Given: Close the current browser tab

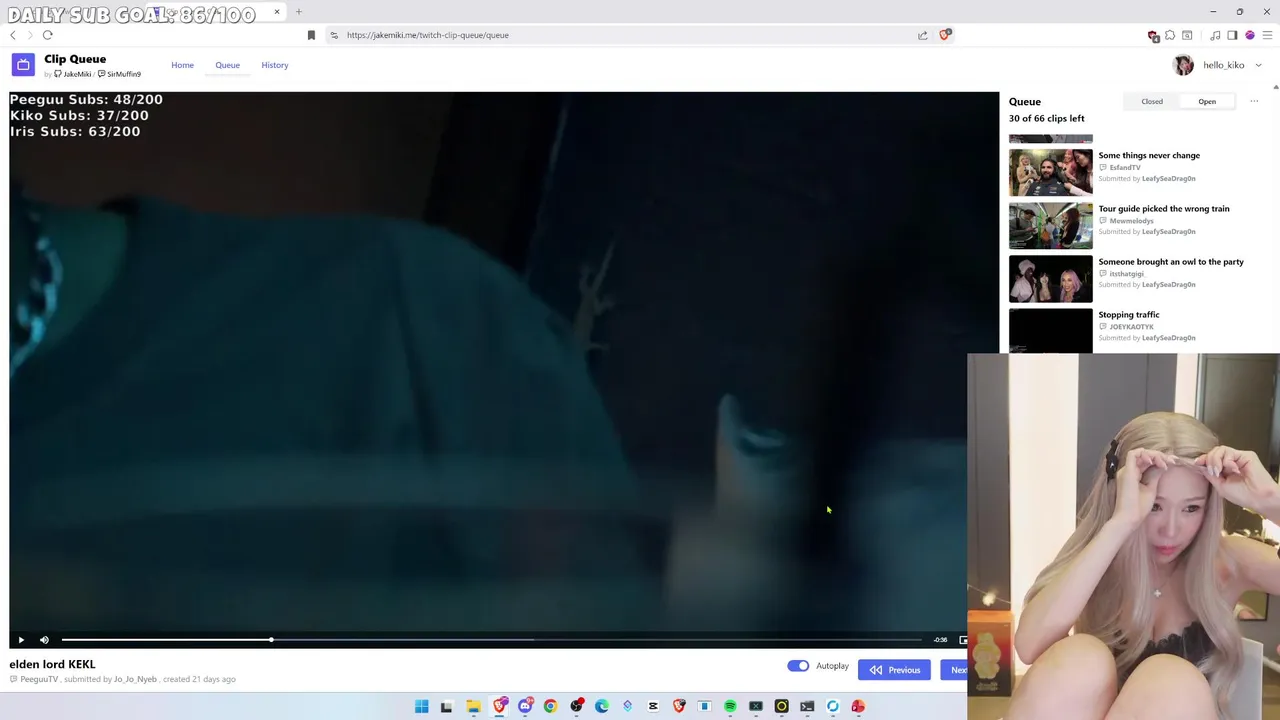Looking at the screenshot, I should tap(277, 12).
